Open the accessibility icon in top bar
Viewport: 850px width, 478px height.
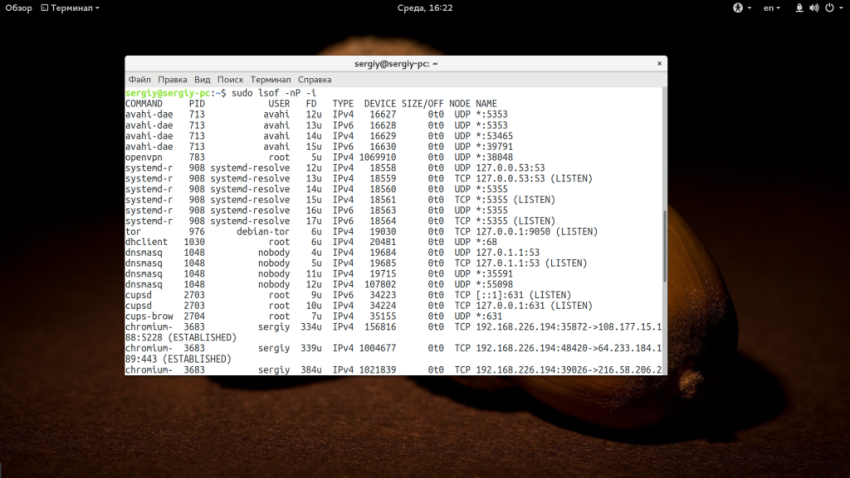click(737, 8)
